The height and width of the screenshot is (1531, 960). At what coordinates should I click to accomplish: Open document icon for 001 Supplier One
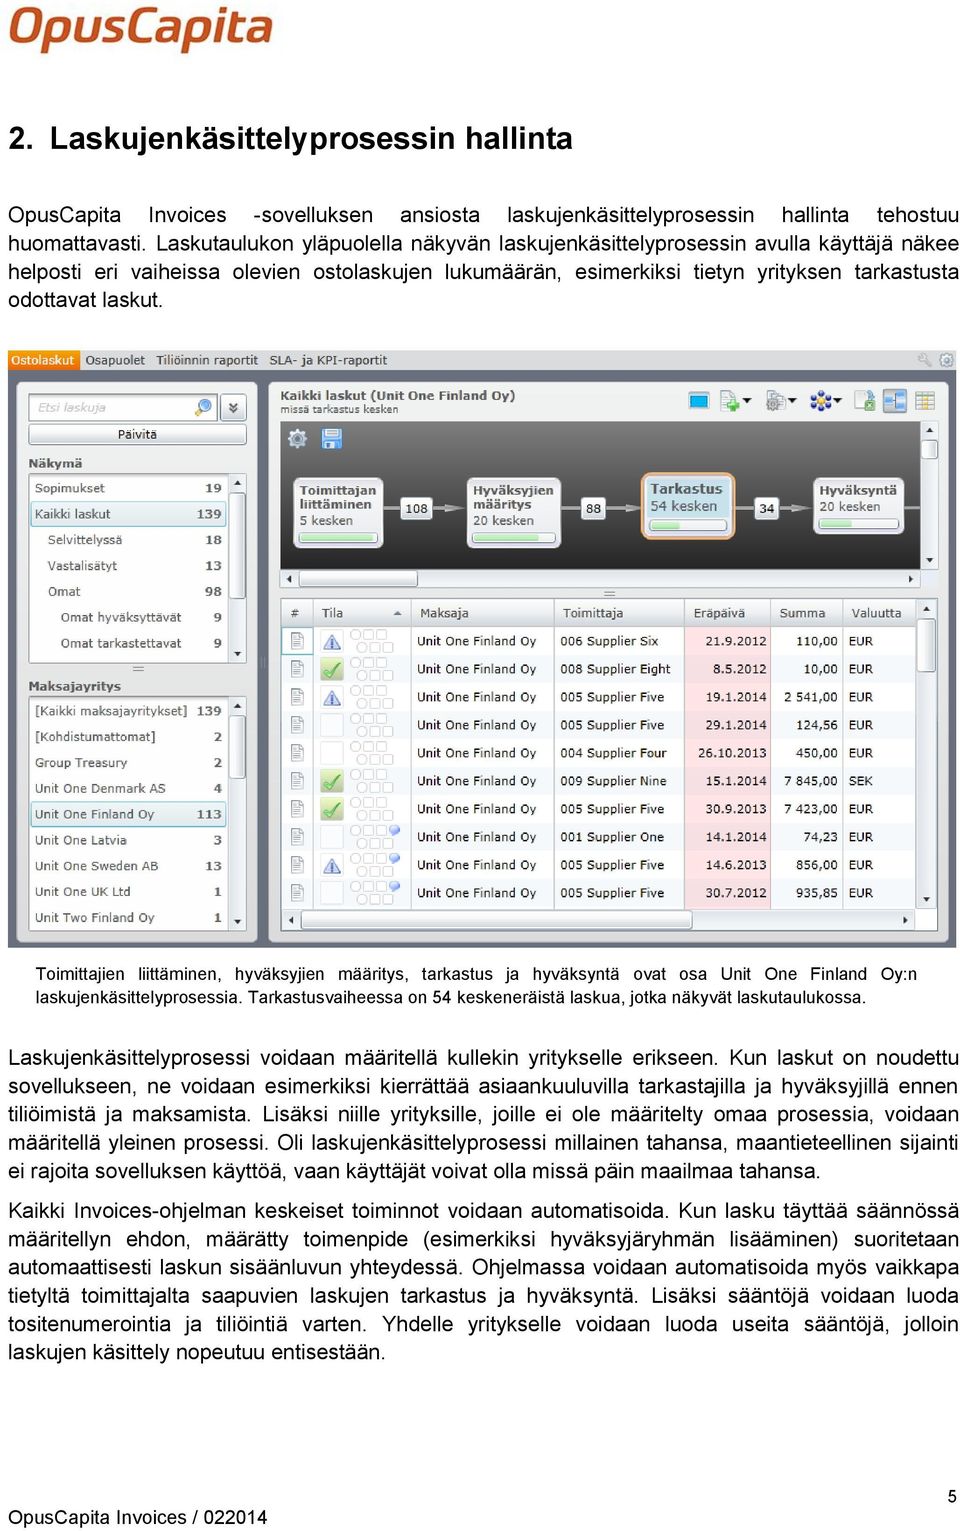[297, 837]
